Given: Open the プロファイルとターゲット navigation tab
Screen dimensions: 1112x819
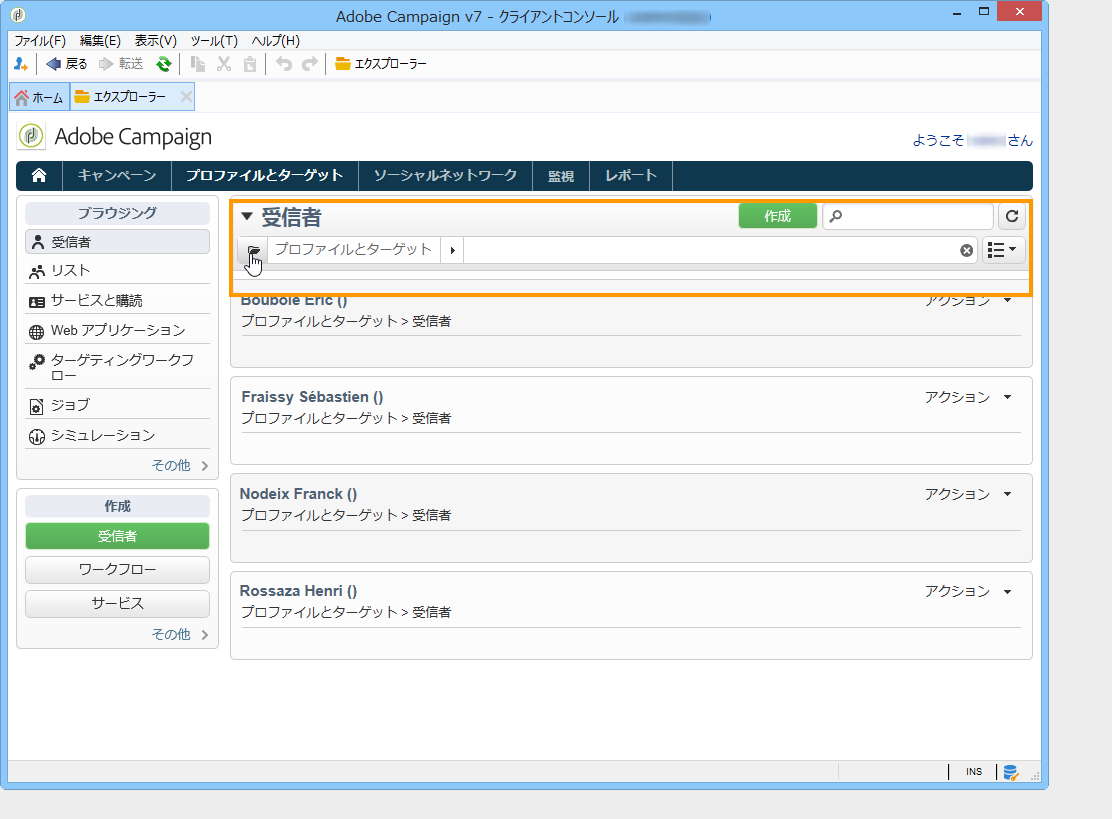Looking at the screenshot, I should [x=265, y=176].
